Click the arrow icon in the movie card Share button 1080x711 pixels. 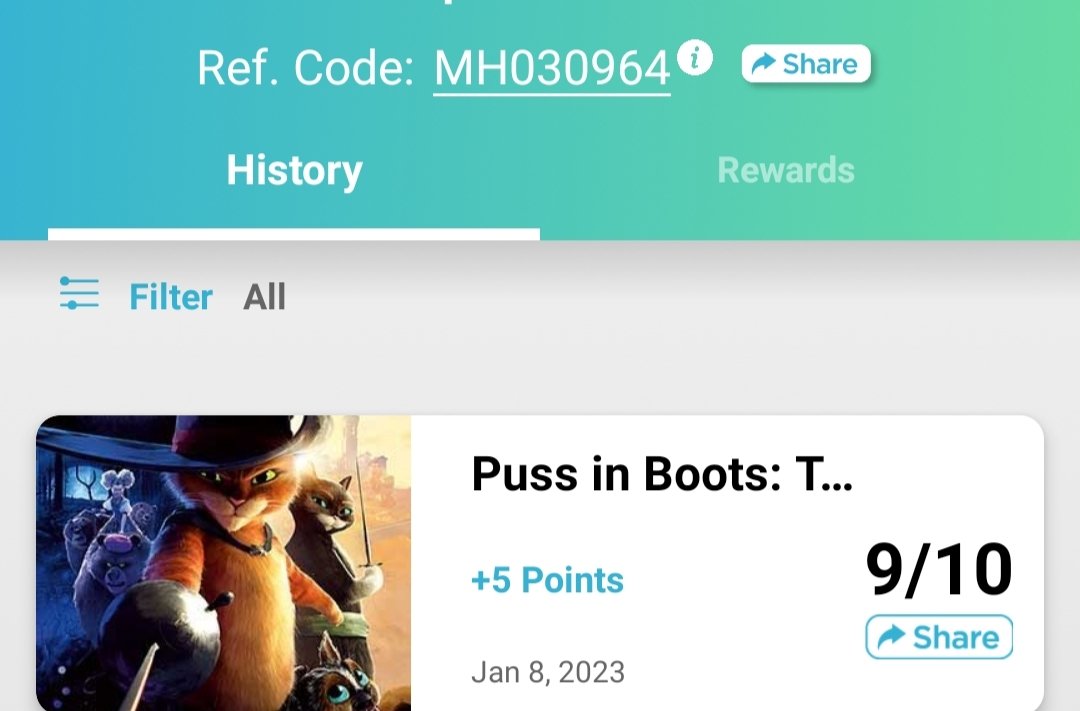point(891,636)
